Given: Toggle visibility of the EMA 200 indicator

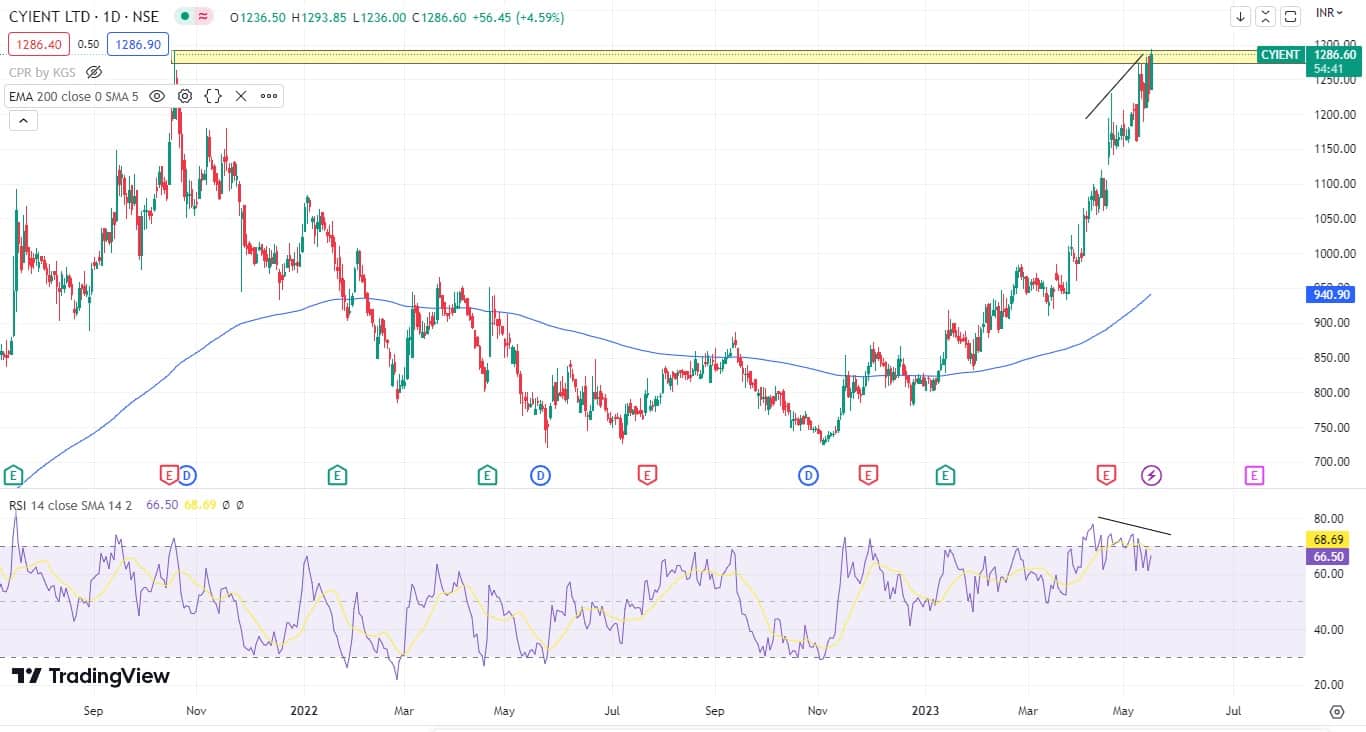Looking at the screenshot, I should (157, 96).
